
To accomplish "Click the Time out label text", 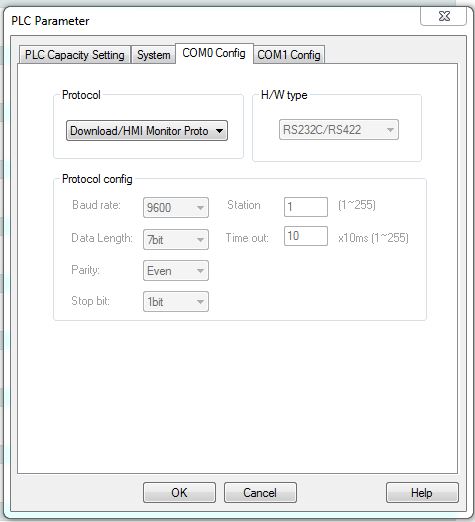I will 247,238.
